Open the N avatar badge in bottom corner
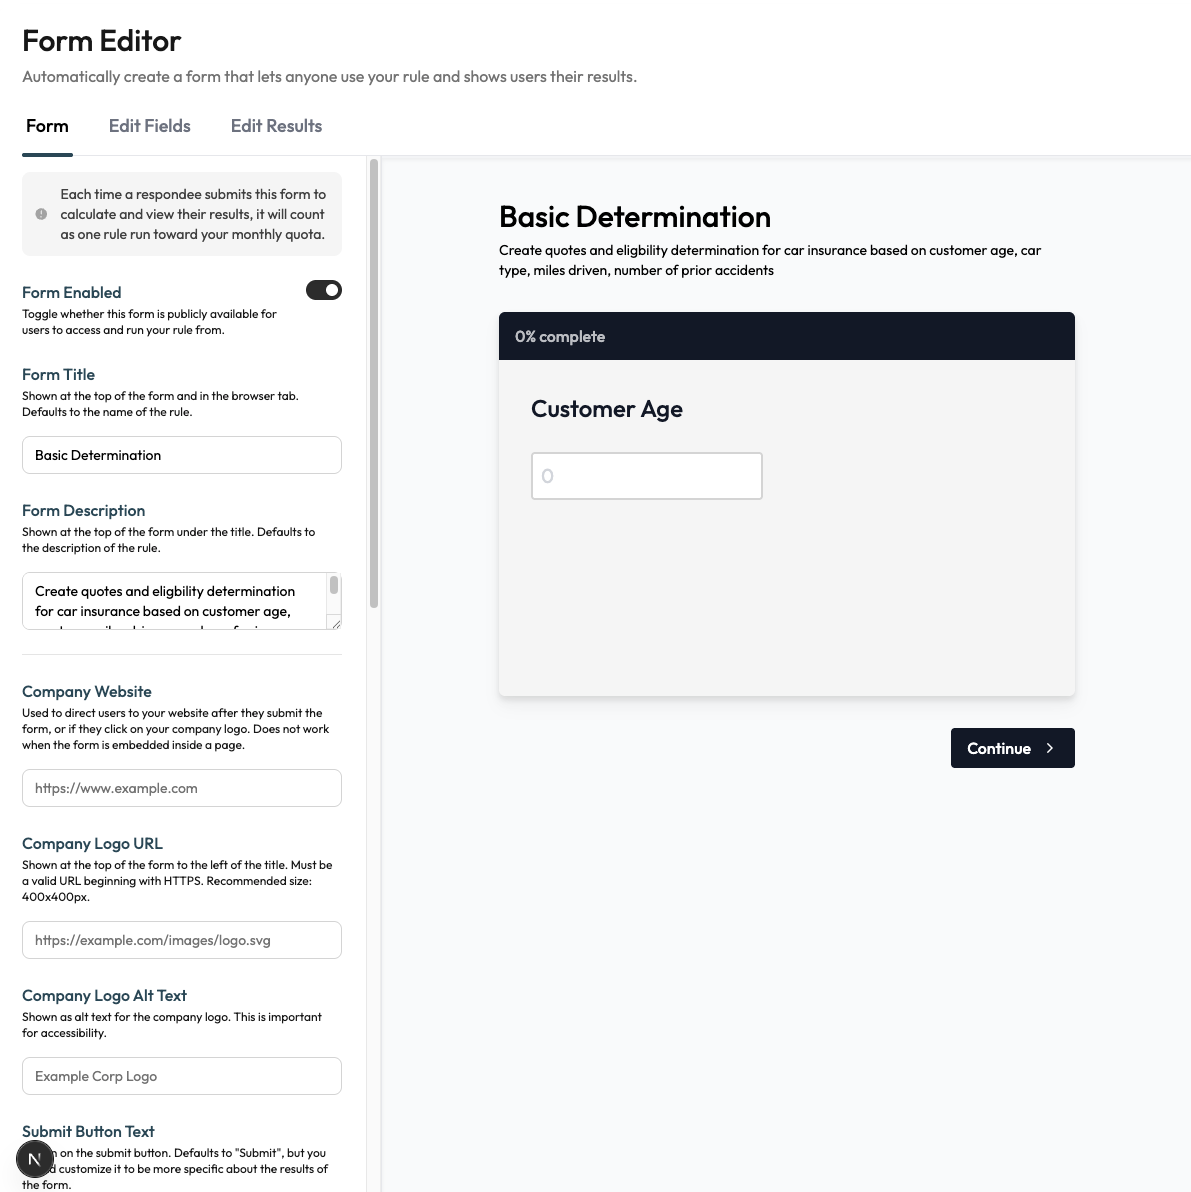Viewport: 1191px width, 1192px height. pyautogui.click(x=34, y=1158)
